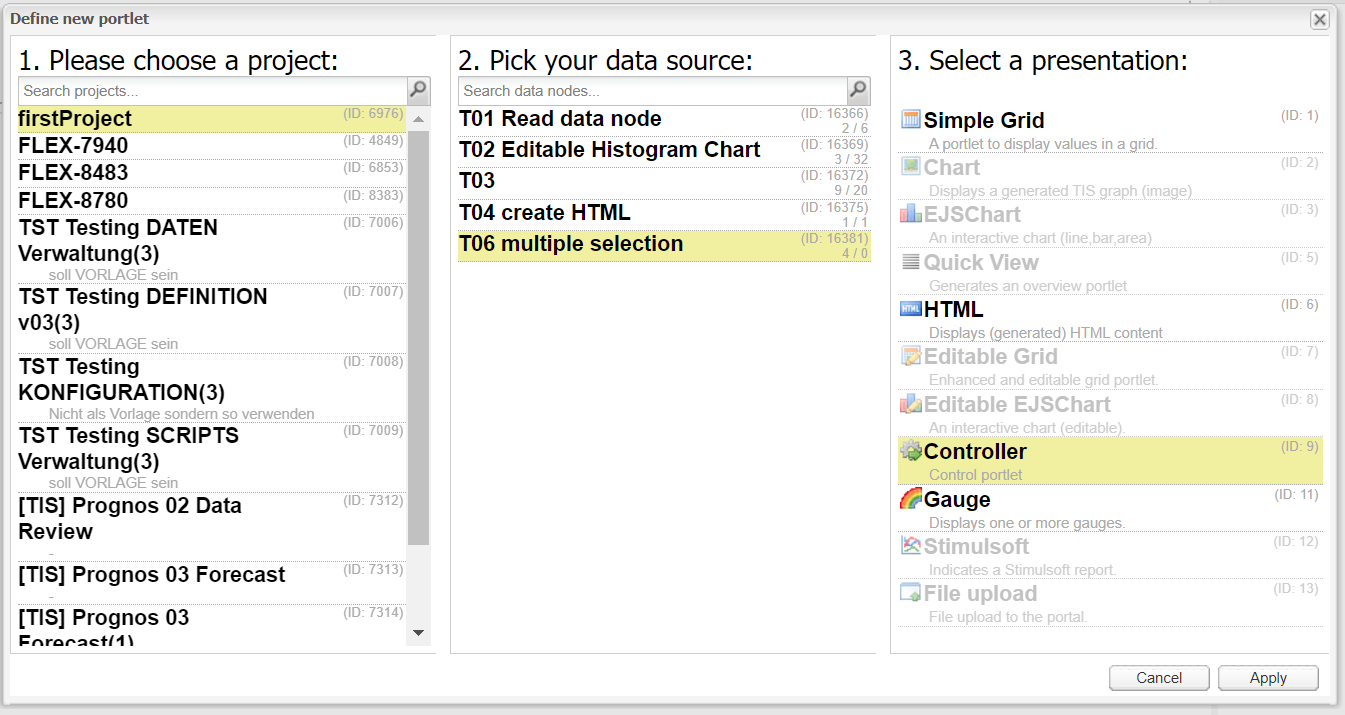Focus the Search data nodes field
This screenshot has width=1345, height=715.
[x=653, y=91]
